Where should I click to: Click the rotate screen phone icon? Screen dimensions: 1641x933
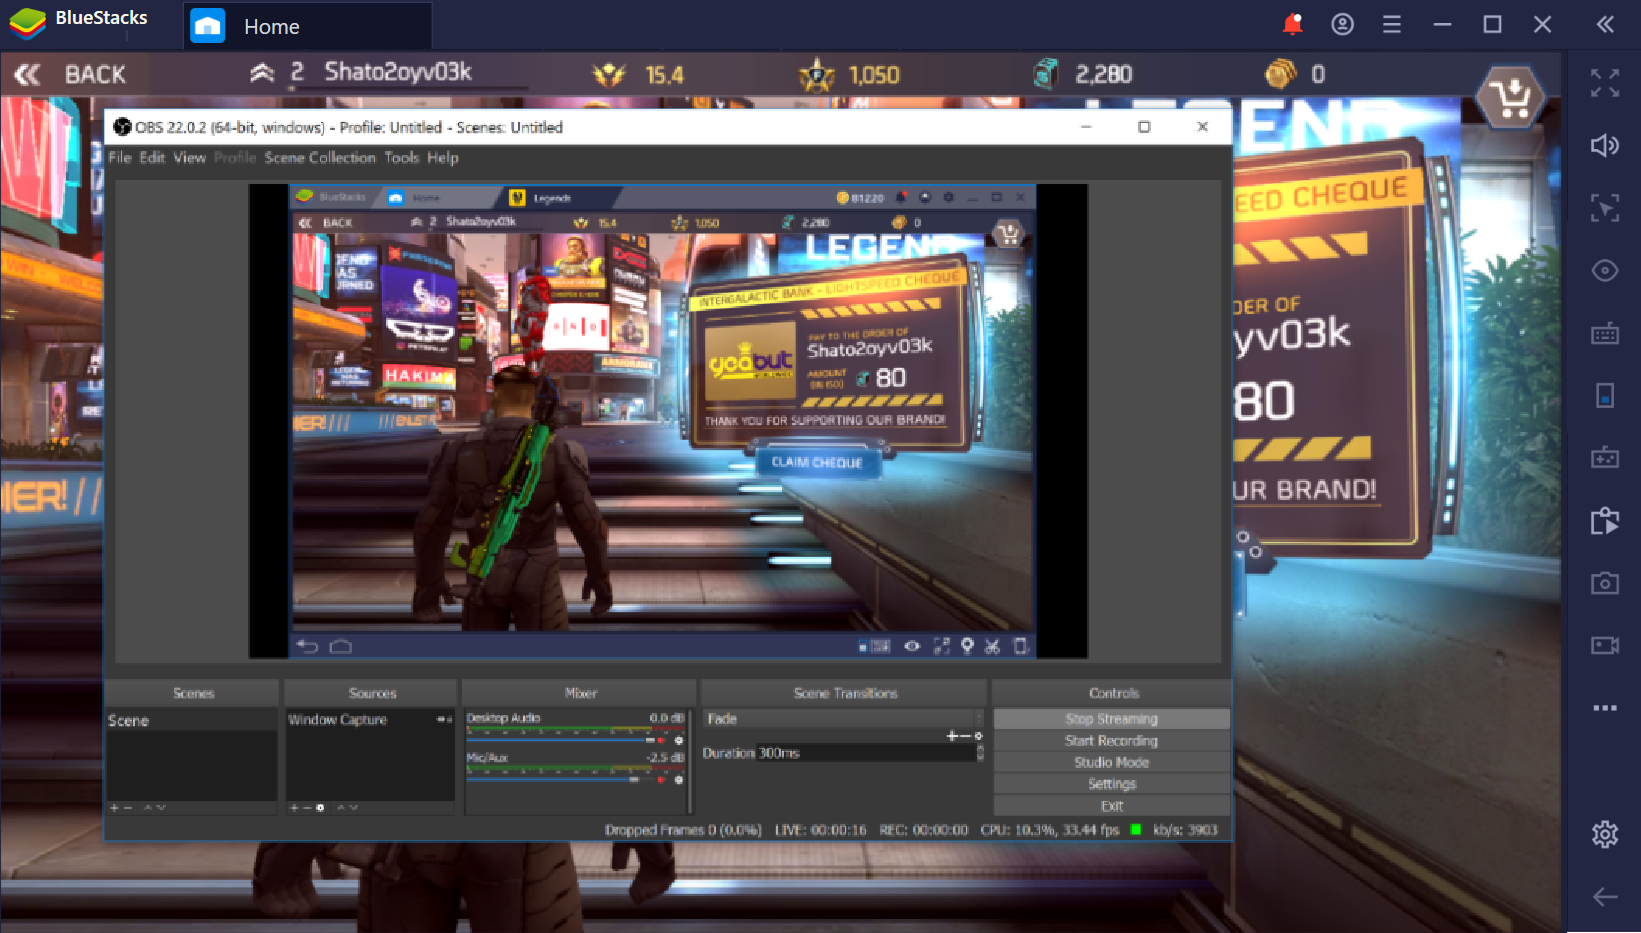click(1604, 396)
